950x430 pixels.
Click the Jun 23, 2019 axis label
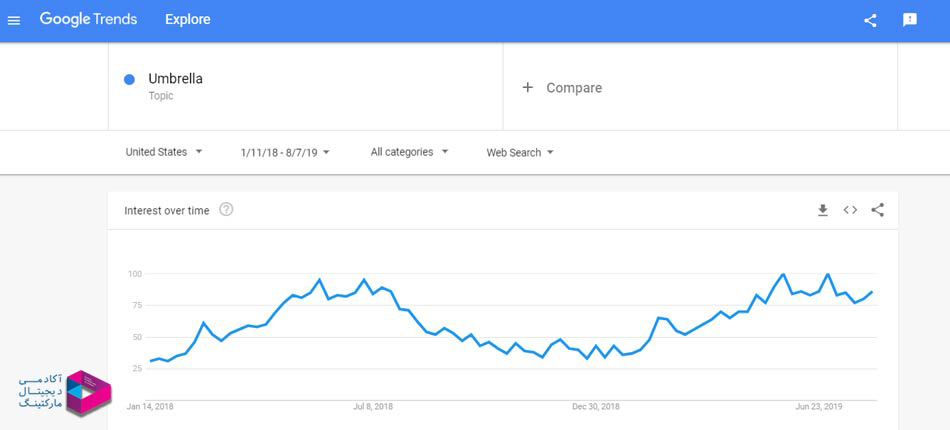tap(820, 407)
